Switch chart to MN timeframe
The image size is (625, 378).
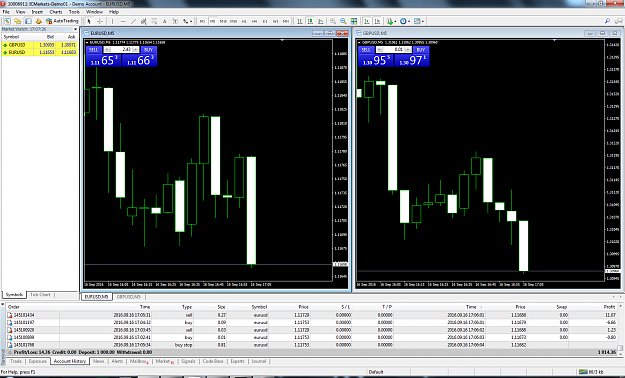pos(285,21)
